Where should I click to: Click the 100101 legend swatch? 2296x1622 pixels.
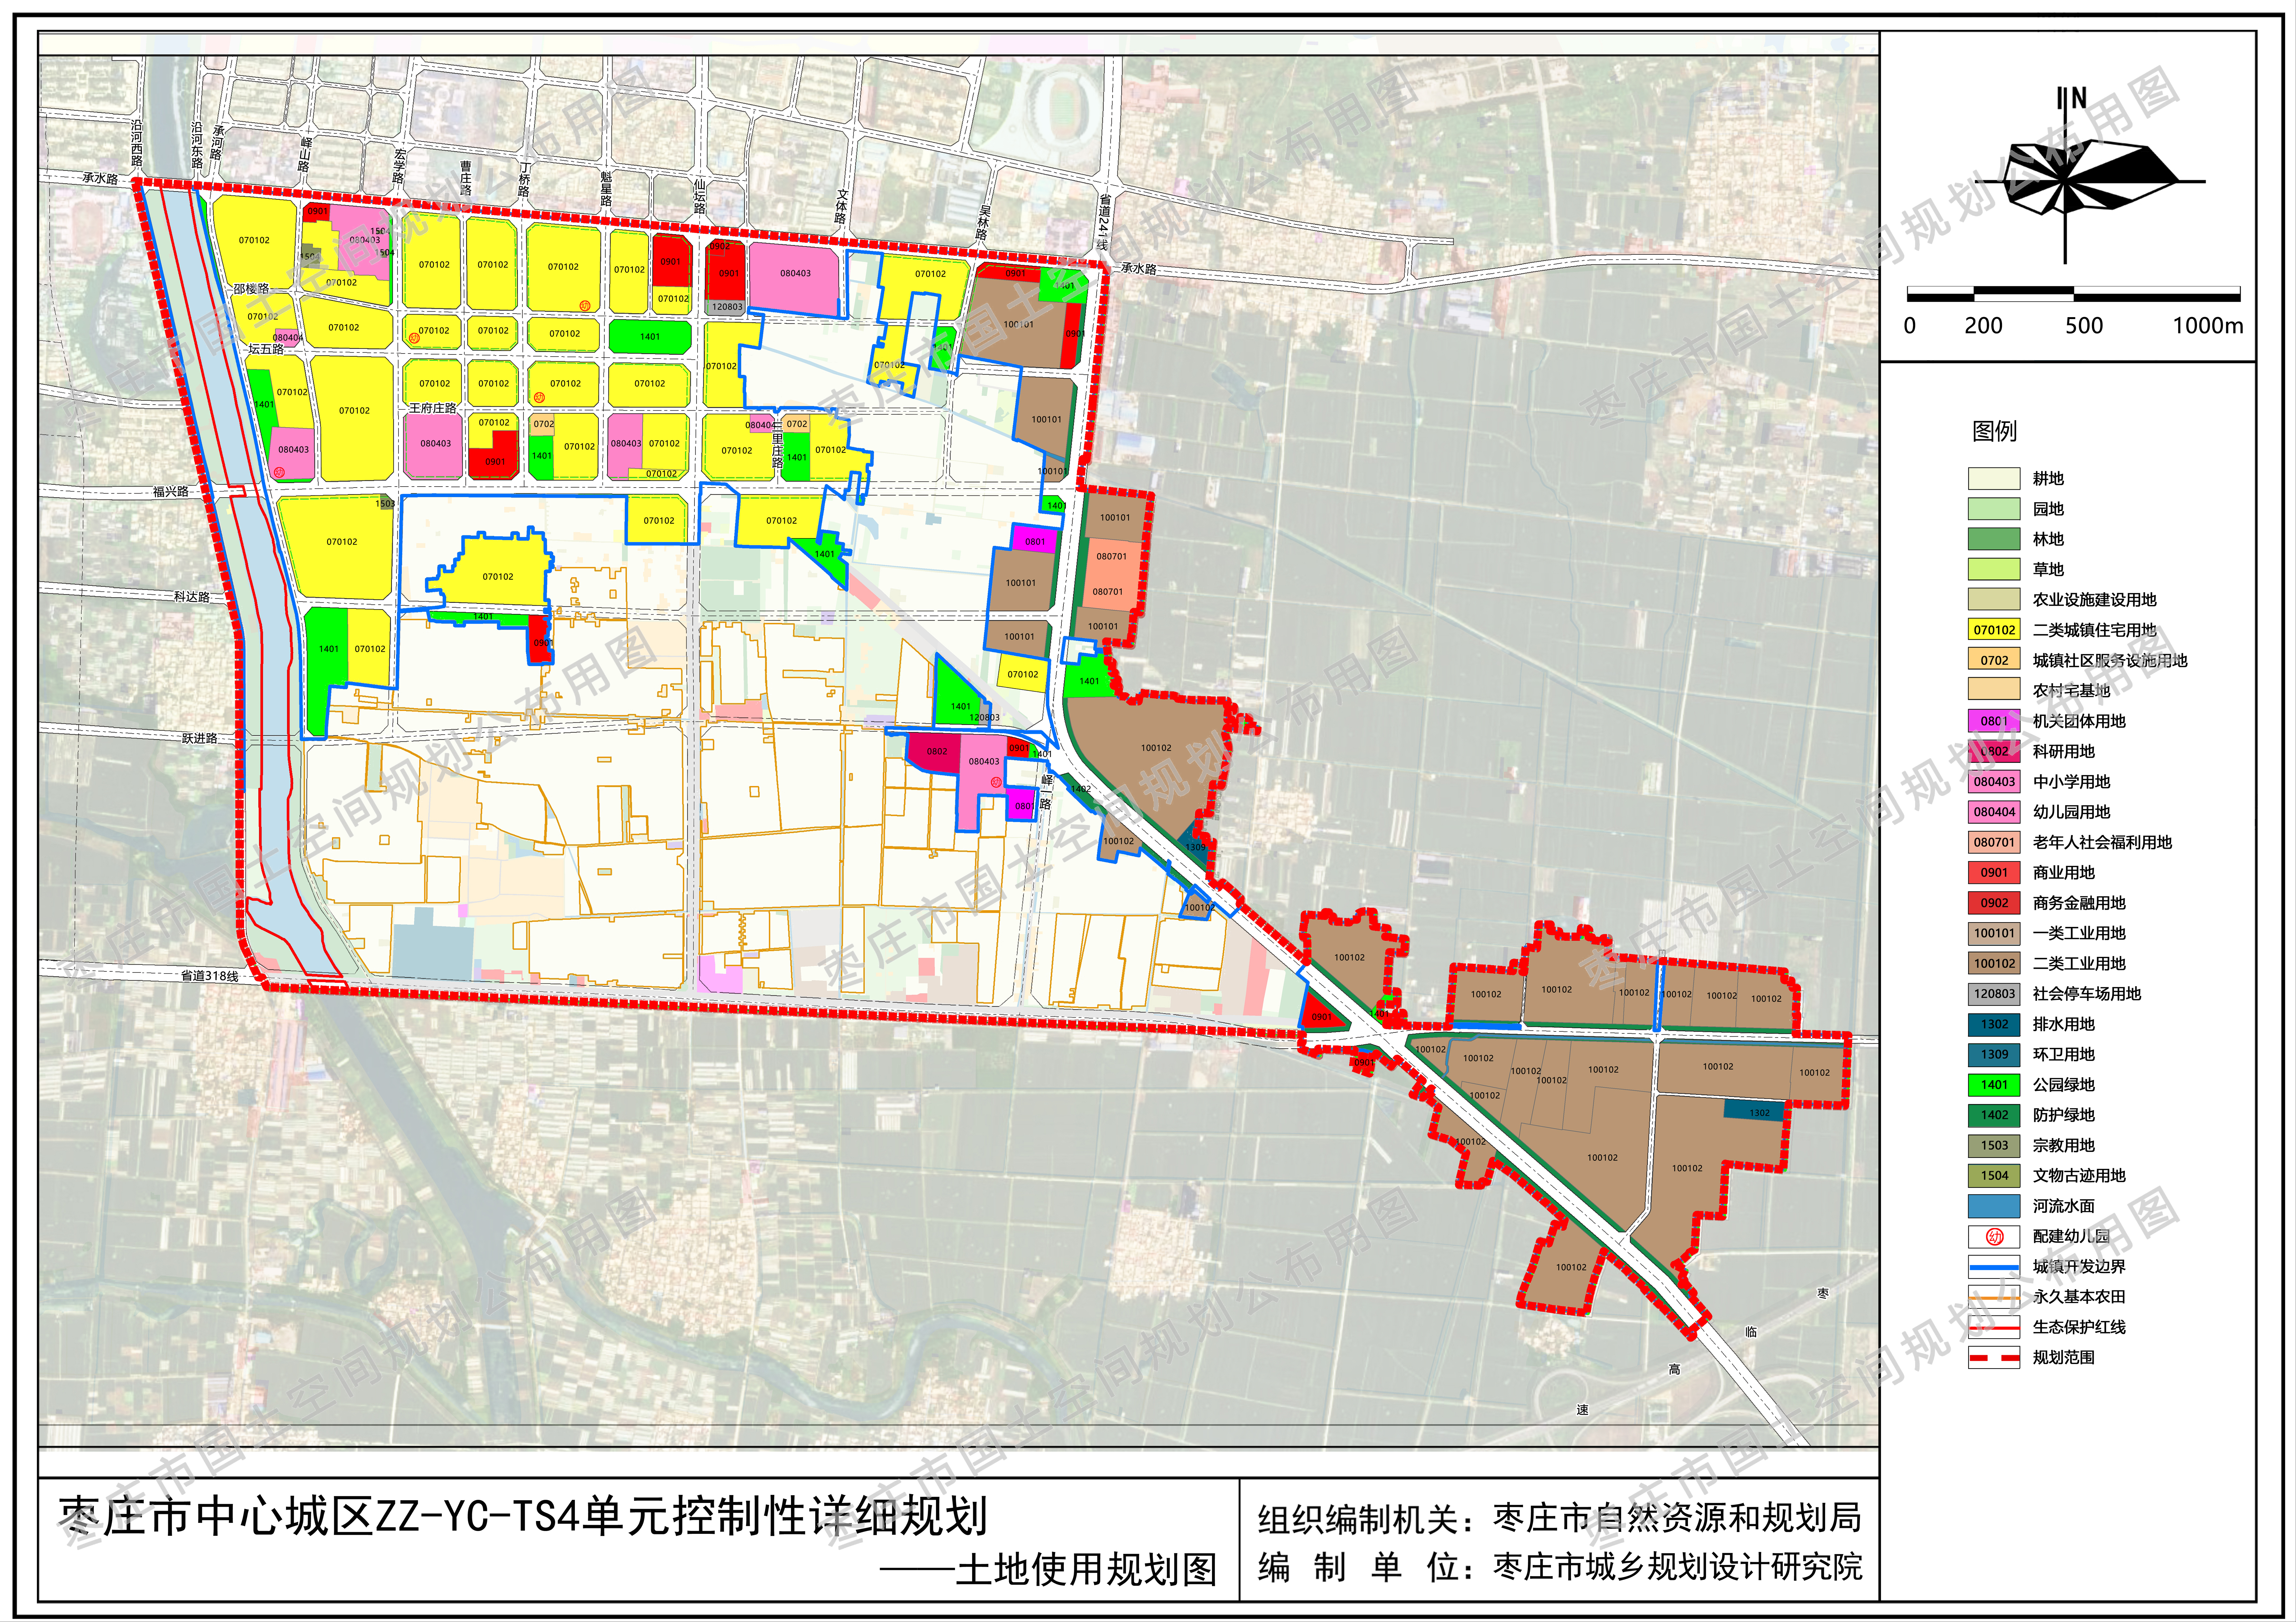click(x=1994, y=933)
